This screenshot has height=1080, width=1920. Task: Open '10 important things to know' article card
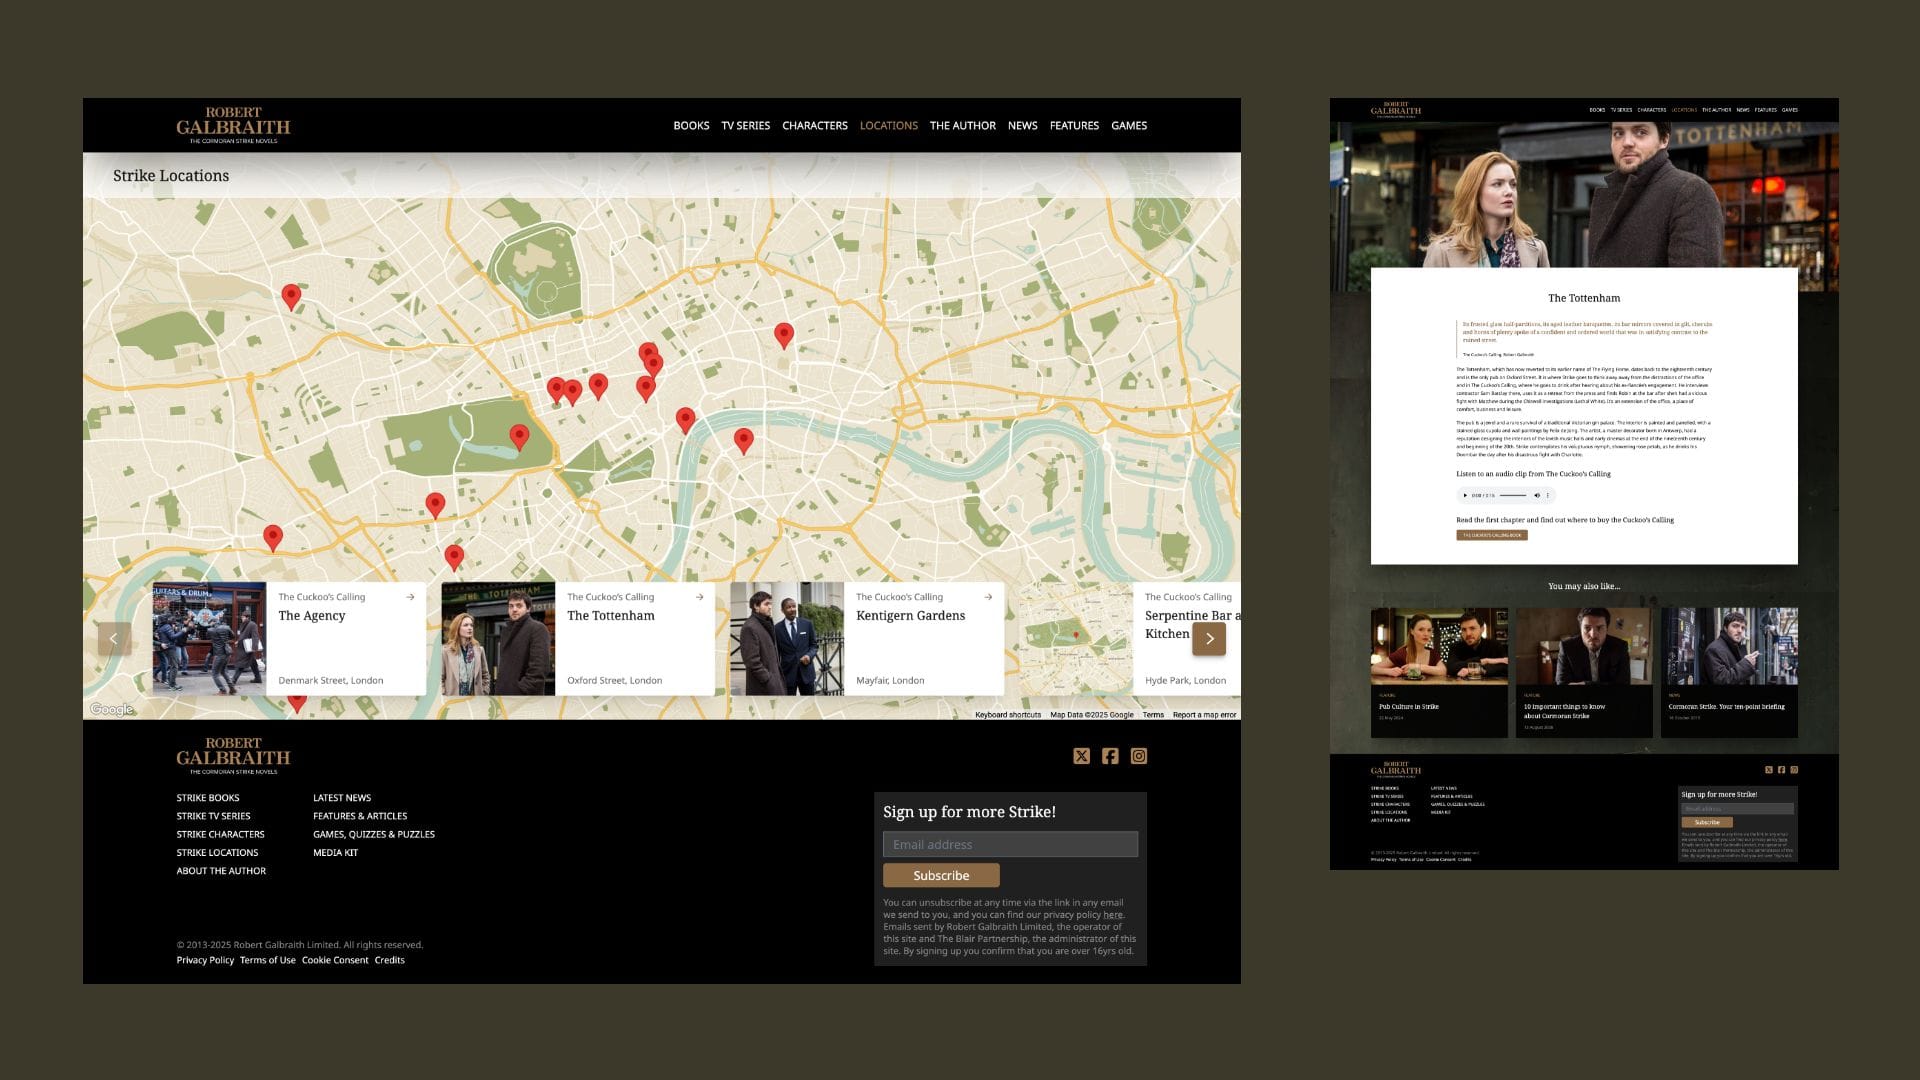1584,672
